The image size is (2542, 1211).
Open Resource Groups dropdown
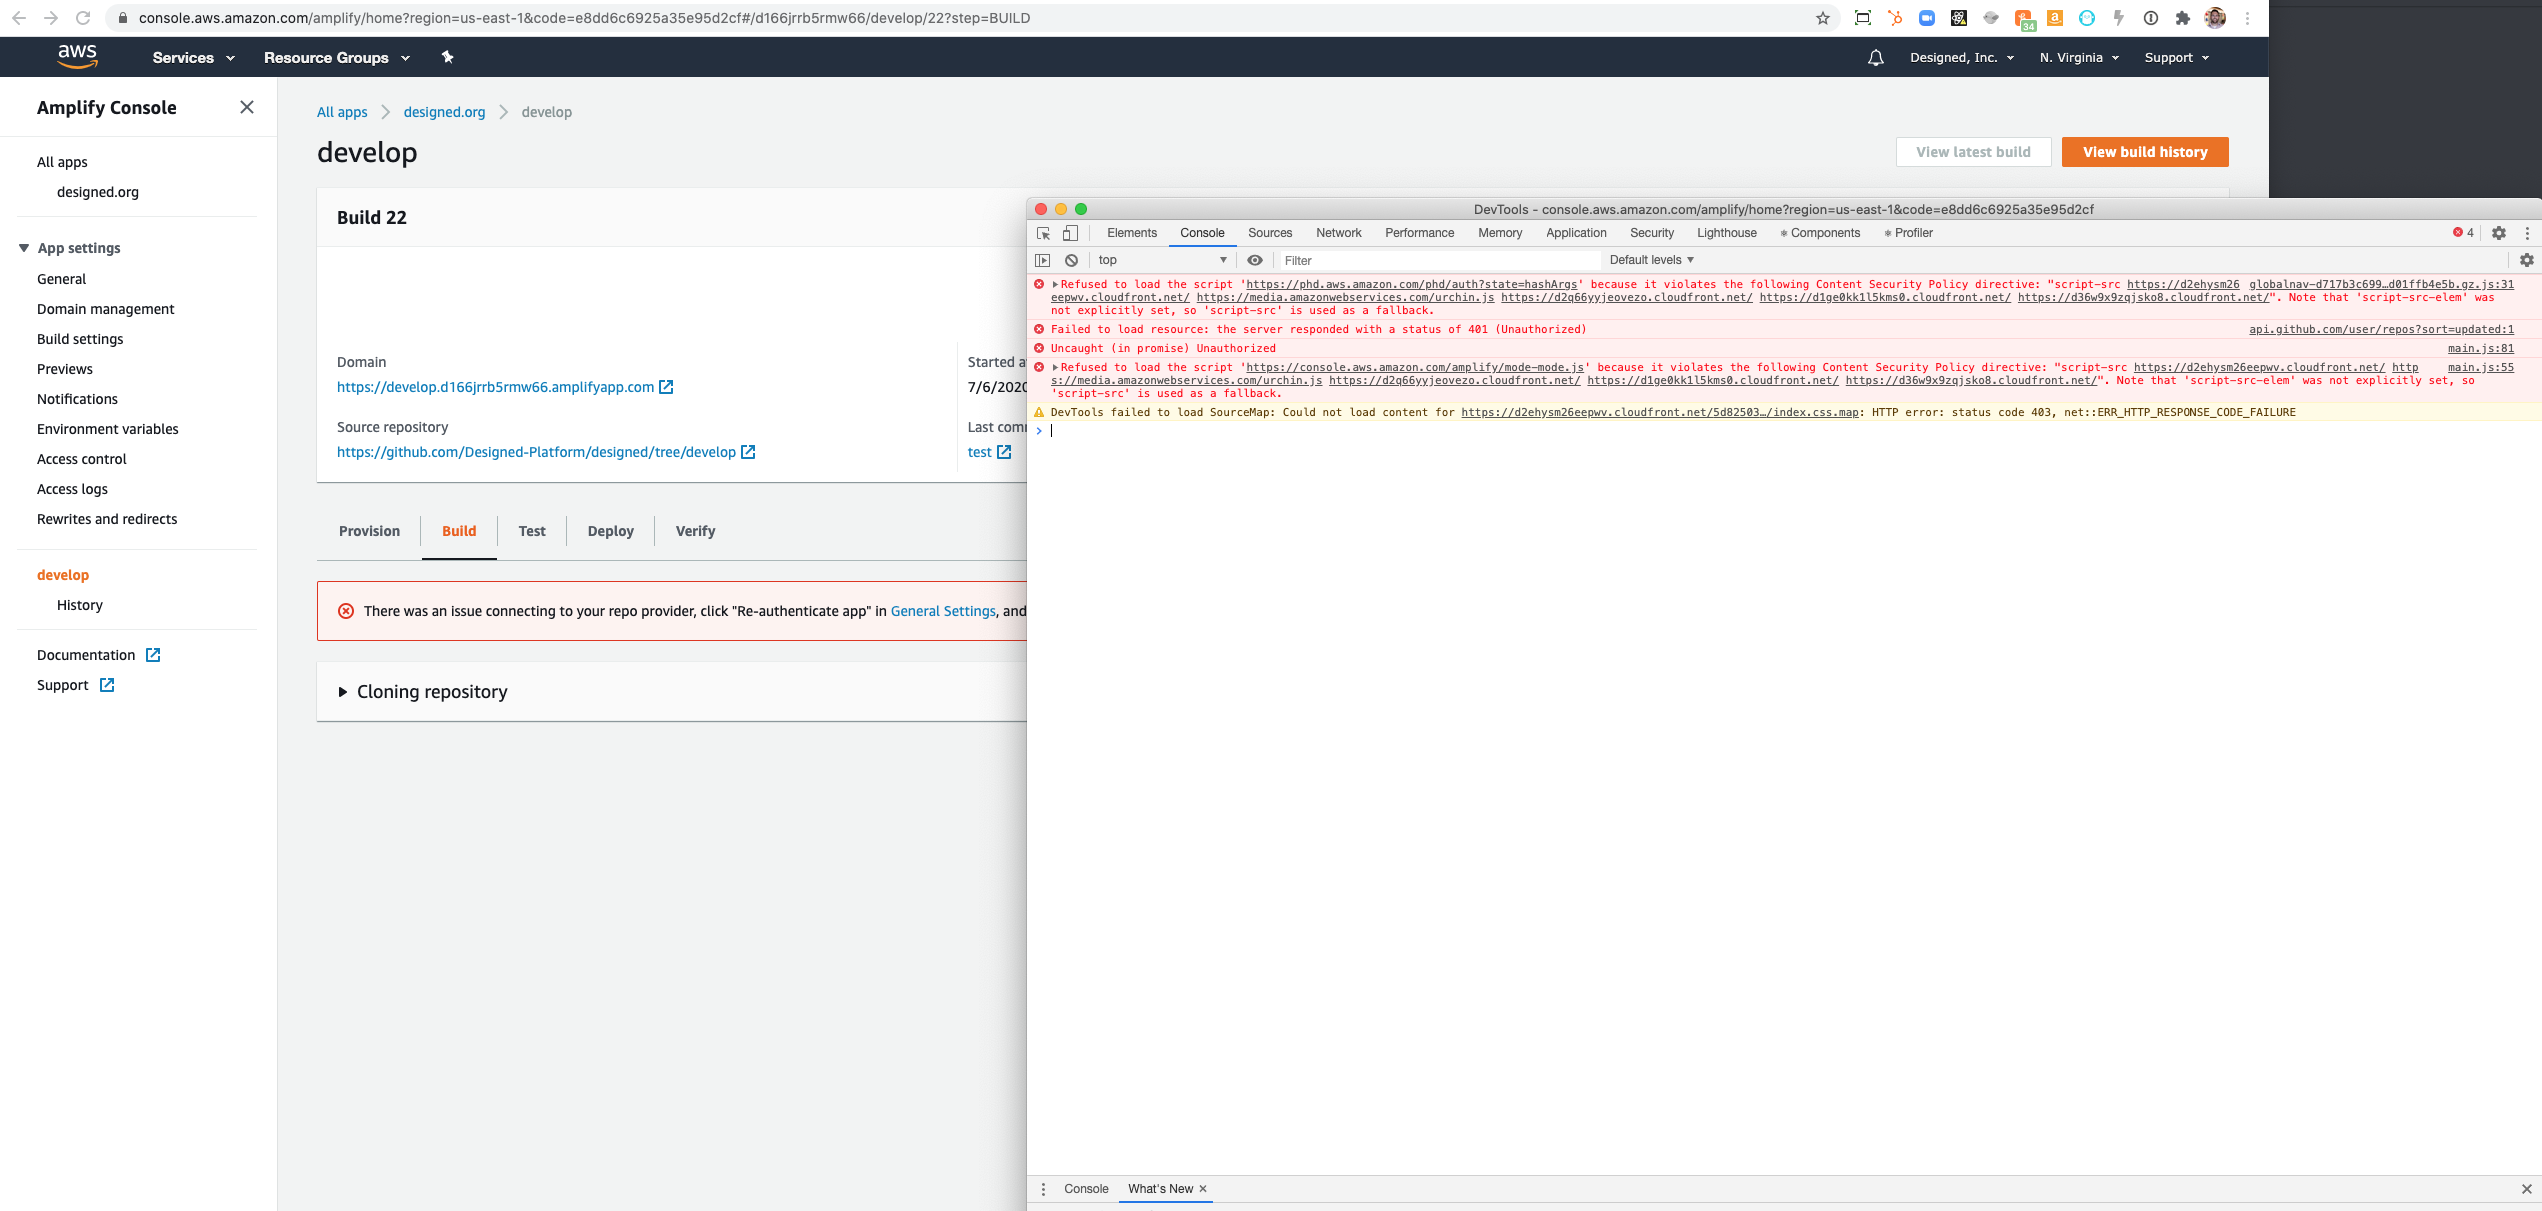337,58
